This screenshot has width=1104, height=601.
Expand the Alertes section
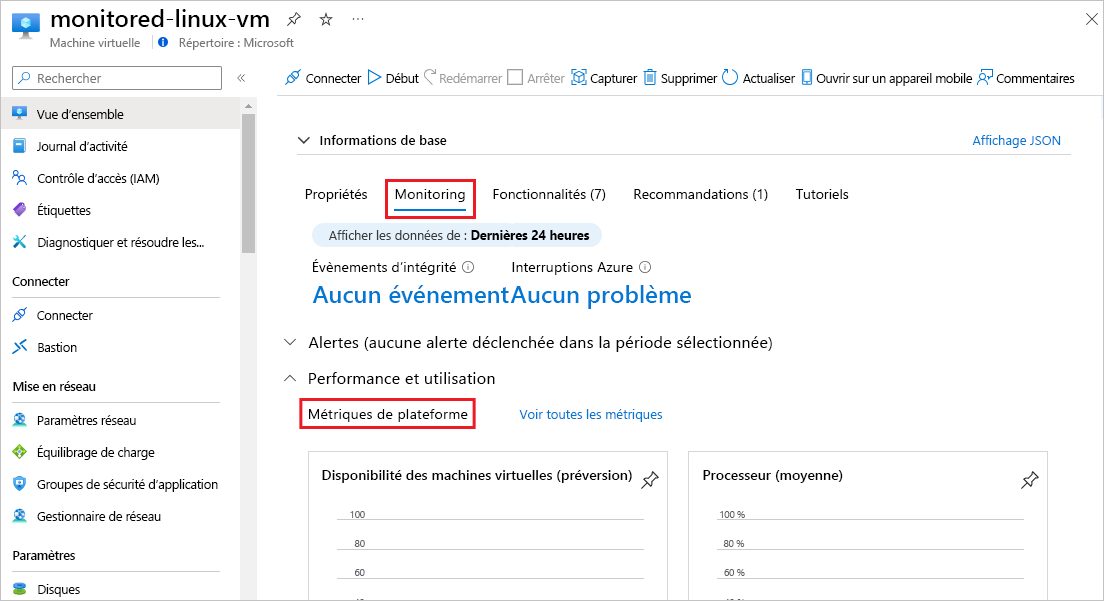click(x=290, y=343)
